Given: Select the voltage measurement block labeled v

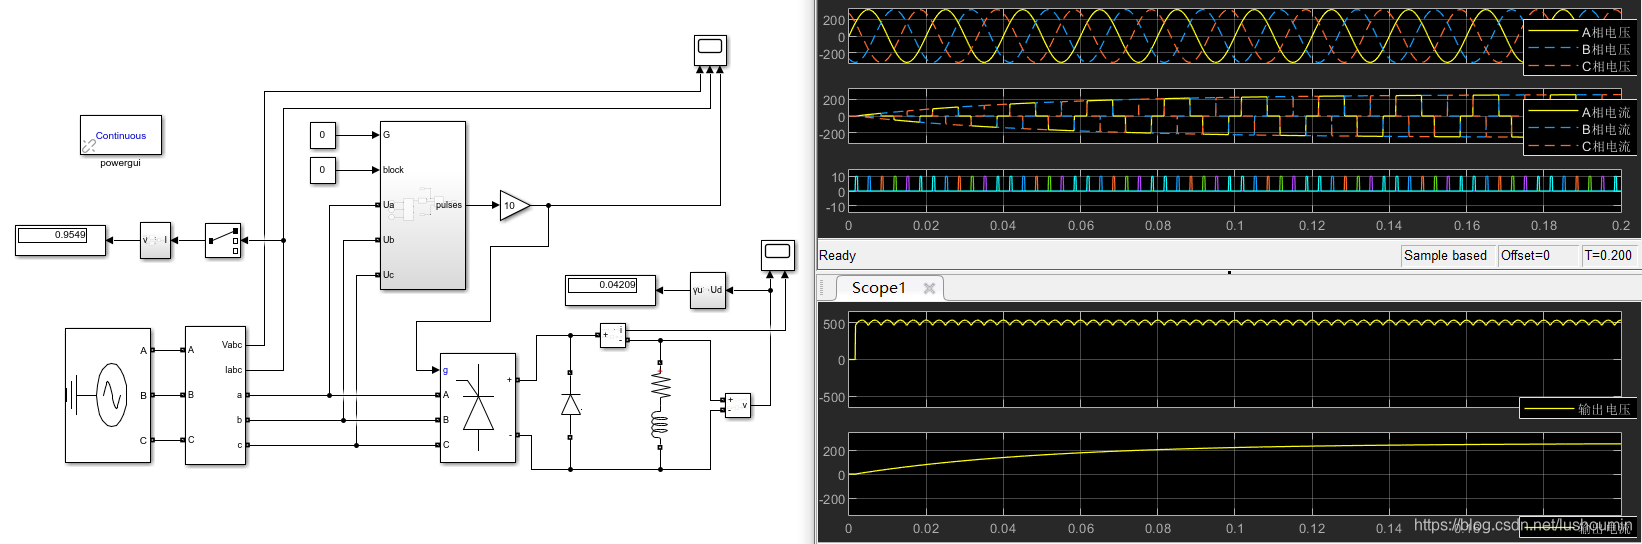Looking at the screenshot, I should click(738, 405).
